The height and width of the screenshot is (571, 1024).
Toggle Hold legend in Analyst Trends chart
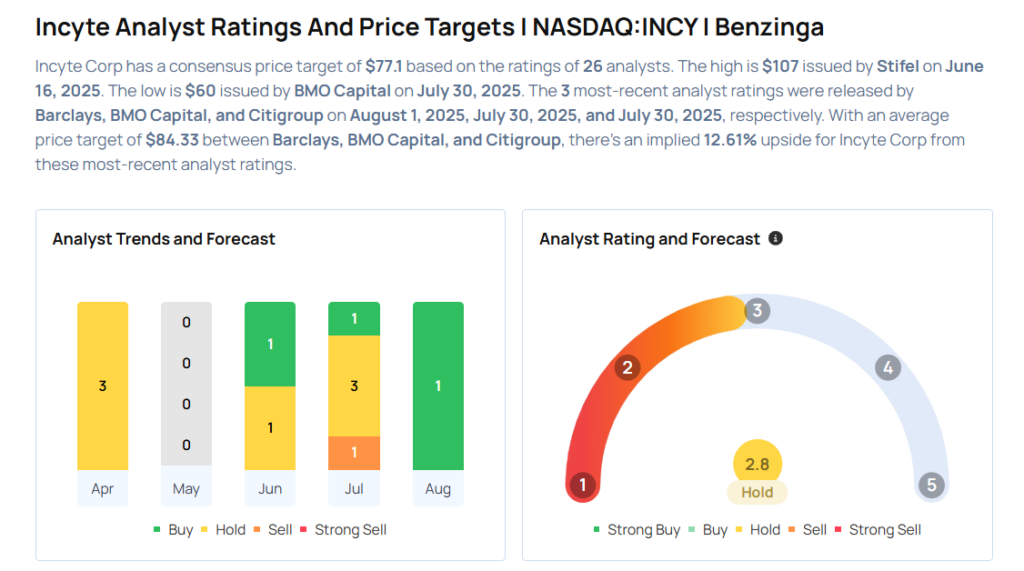pyautogui.click(x=223, y=530)
